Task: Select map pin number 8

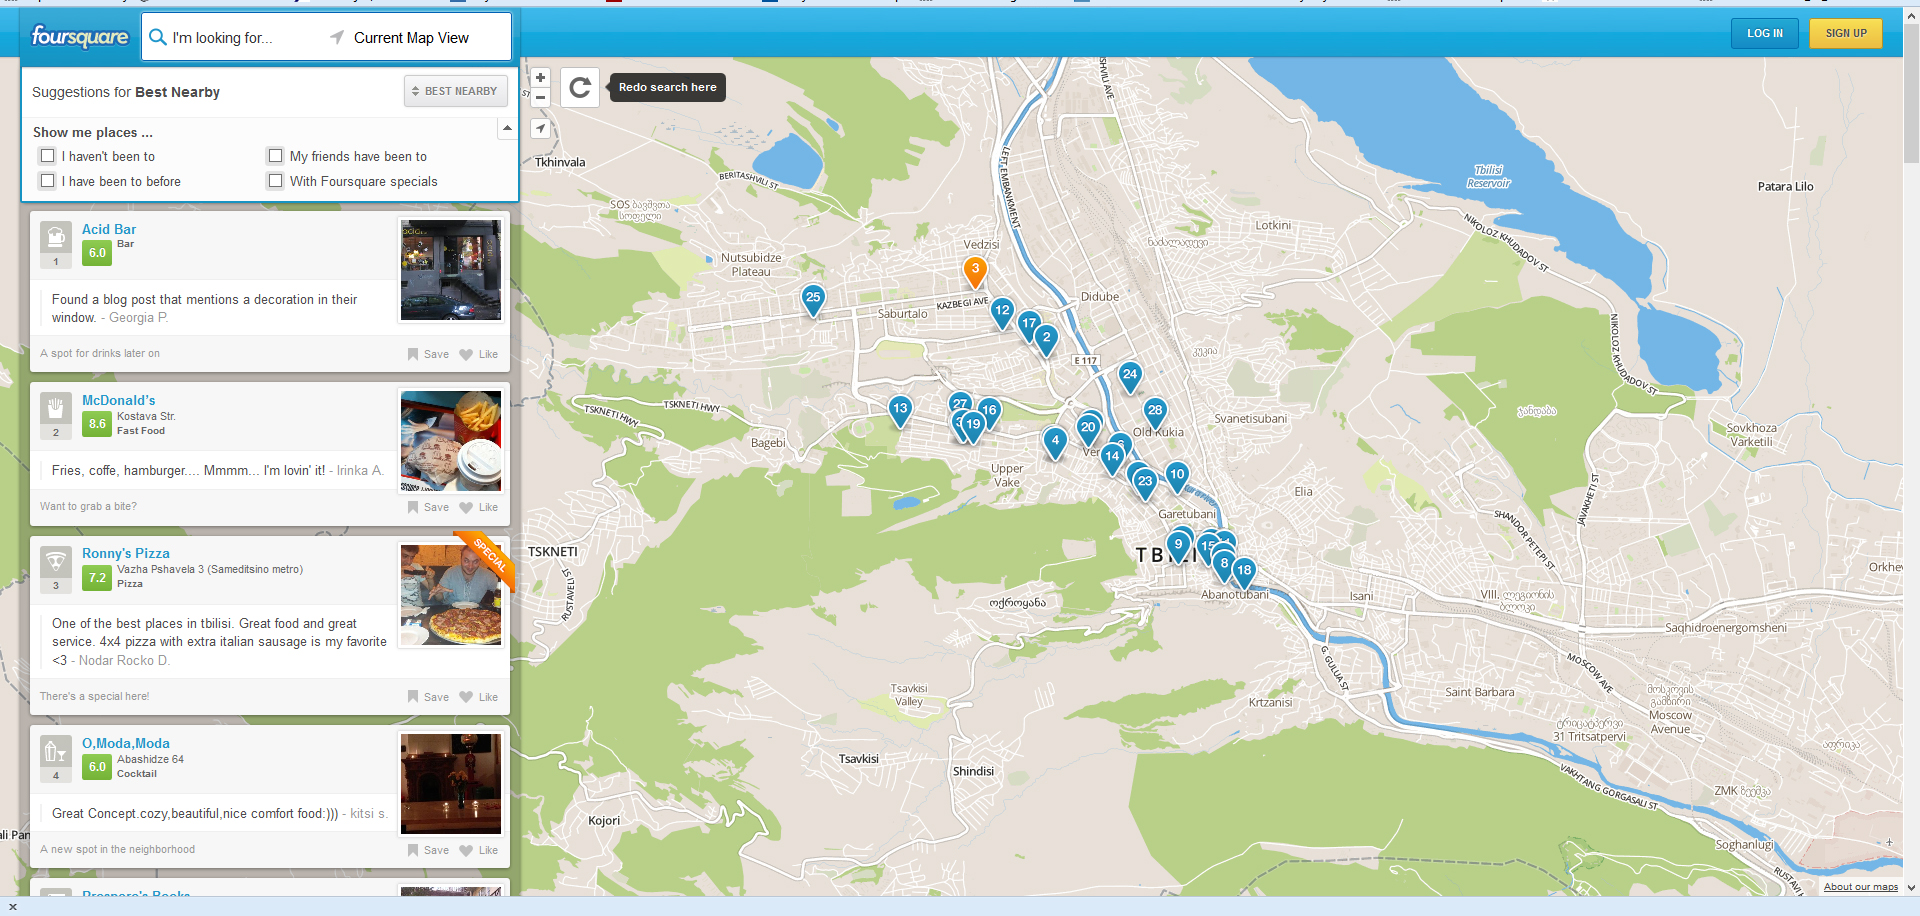Action: (x=1224, y=565)
